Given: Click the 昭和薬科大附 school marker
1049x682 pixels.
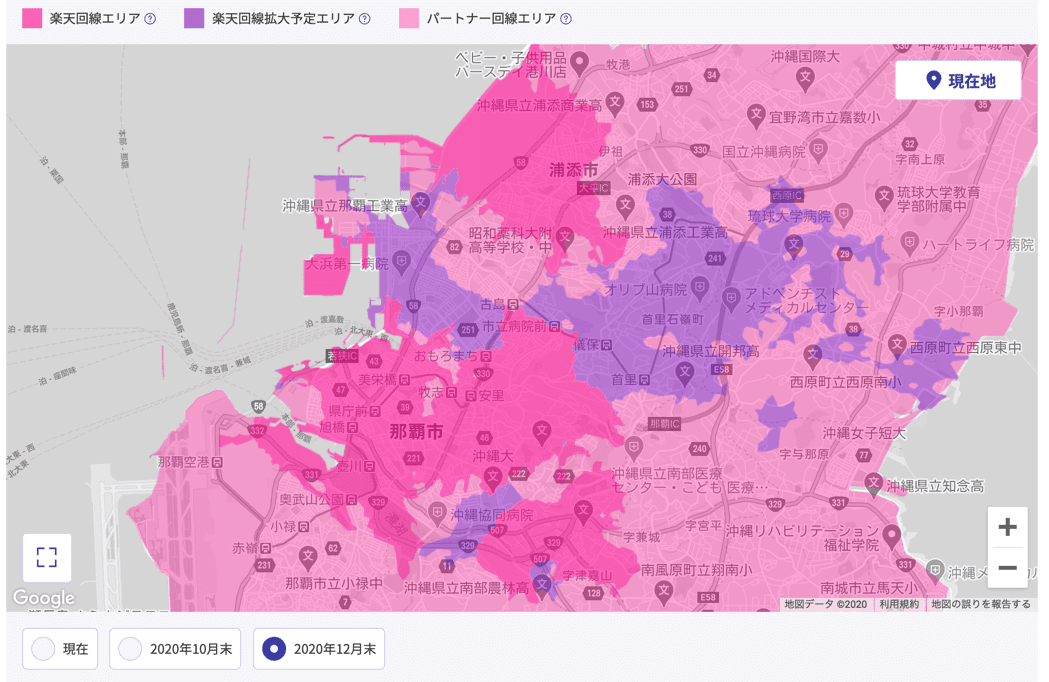Looking at the screenshot, I should tap(565, 237).
